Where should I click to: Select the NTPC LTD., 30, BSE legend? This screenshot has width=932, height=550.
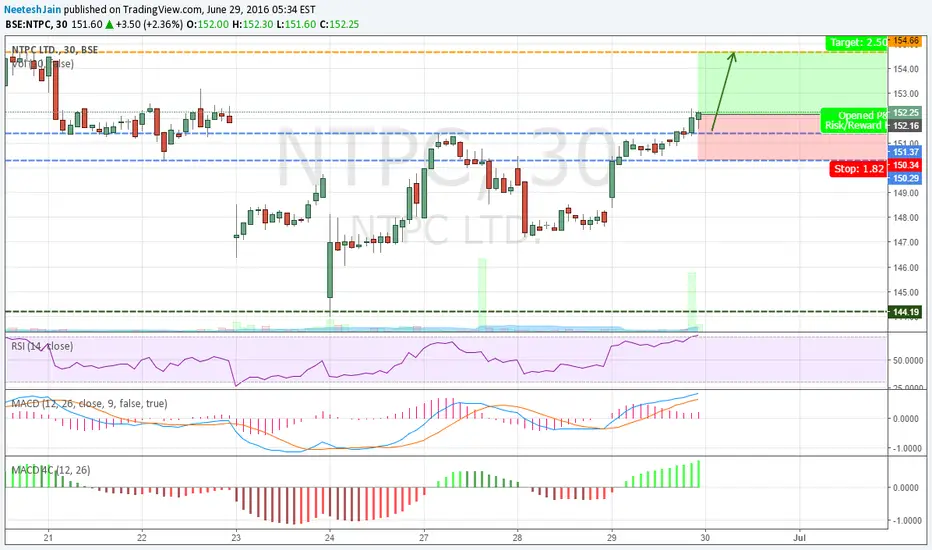coord(55,50)
